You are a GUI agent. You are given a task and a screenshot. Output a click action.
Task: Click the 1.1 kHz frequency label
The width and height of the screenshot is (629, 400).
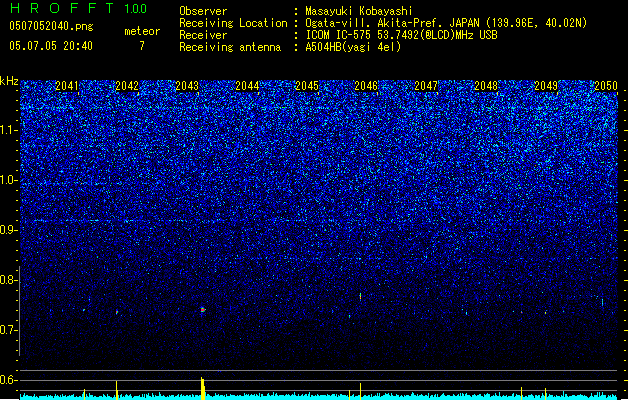pos(9,130)
